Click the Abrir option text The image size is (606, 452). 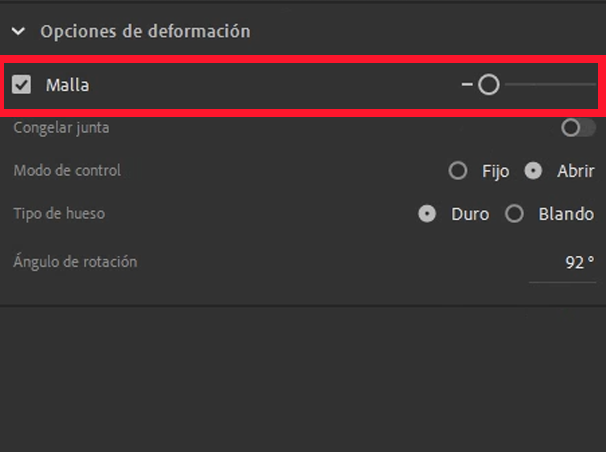[575, 171]
